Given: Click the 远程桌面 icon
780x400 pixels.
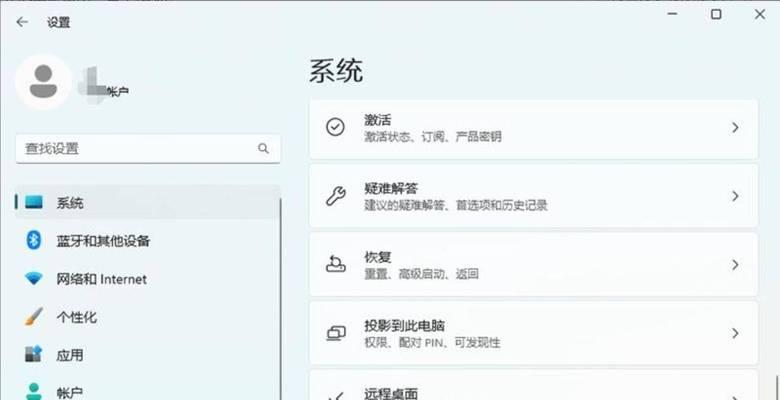Looking at the screenshot, I should (x=335, y=396).
